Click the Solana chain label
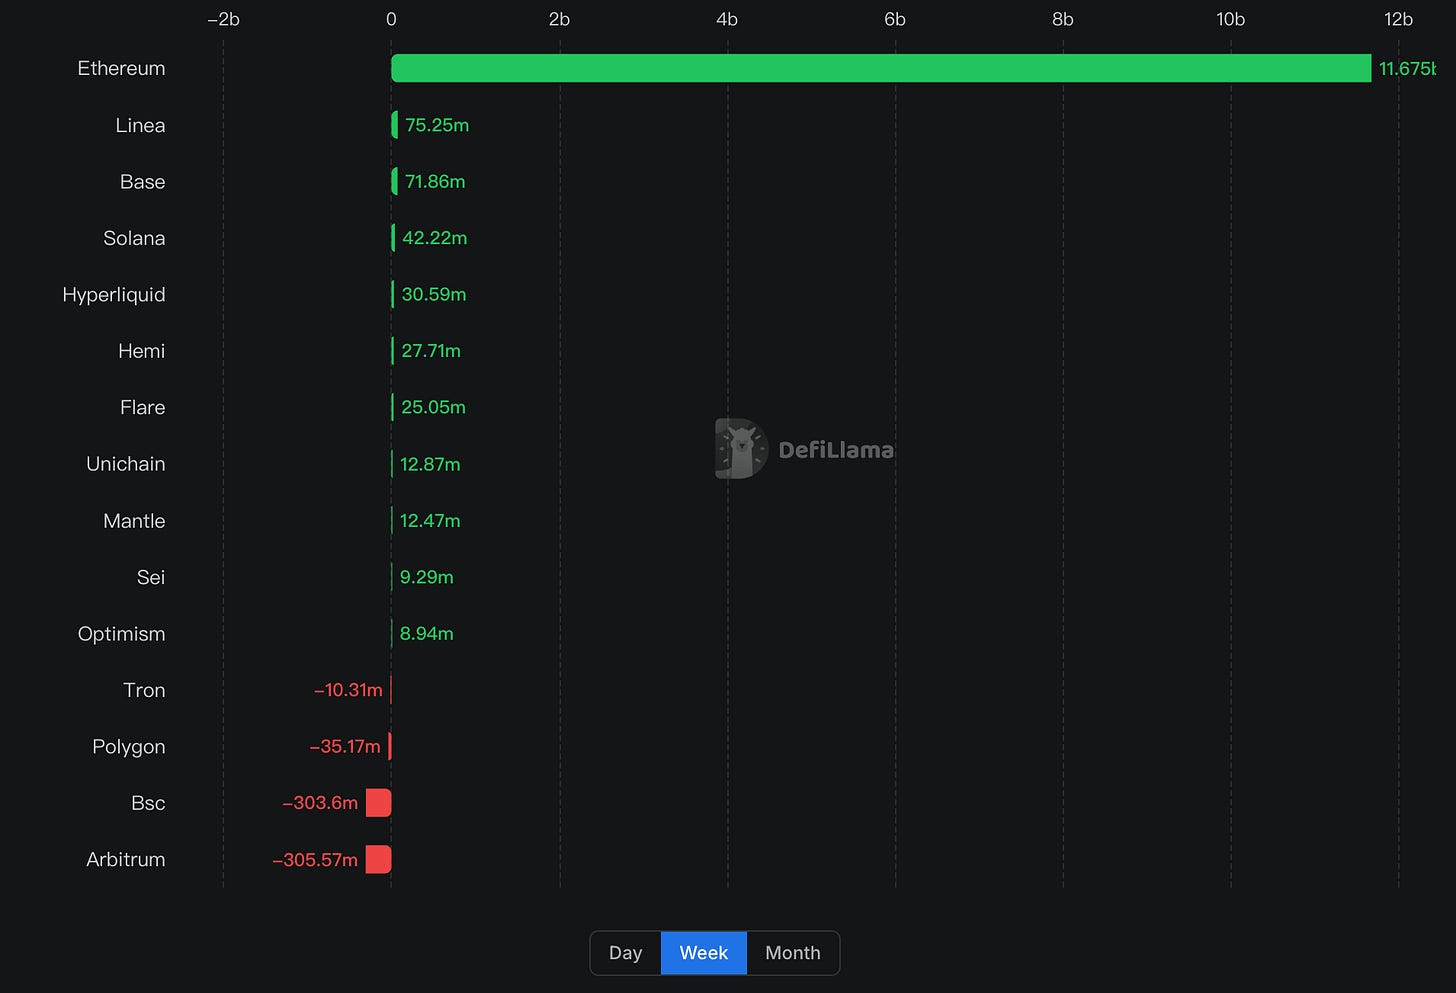The image size is (1456, 993). pyautogui.click(x=134, y=238)
